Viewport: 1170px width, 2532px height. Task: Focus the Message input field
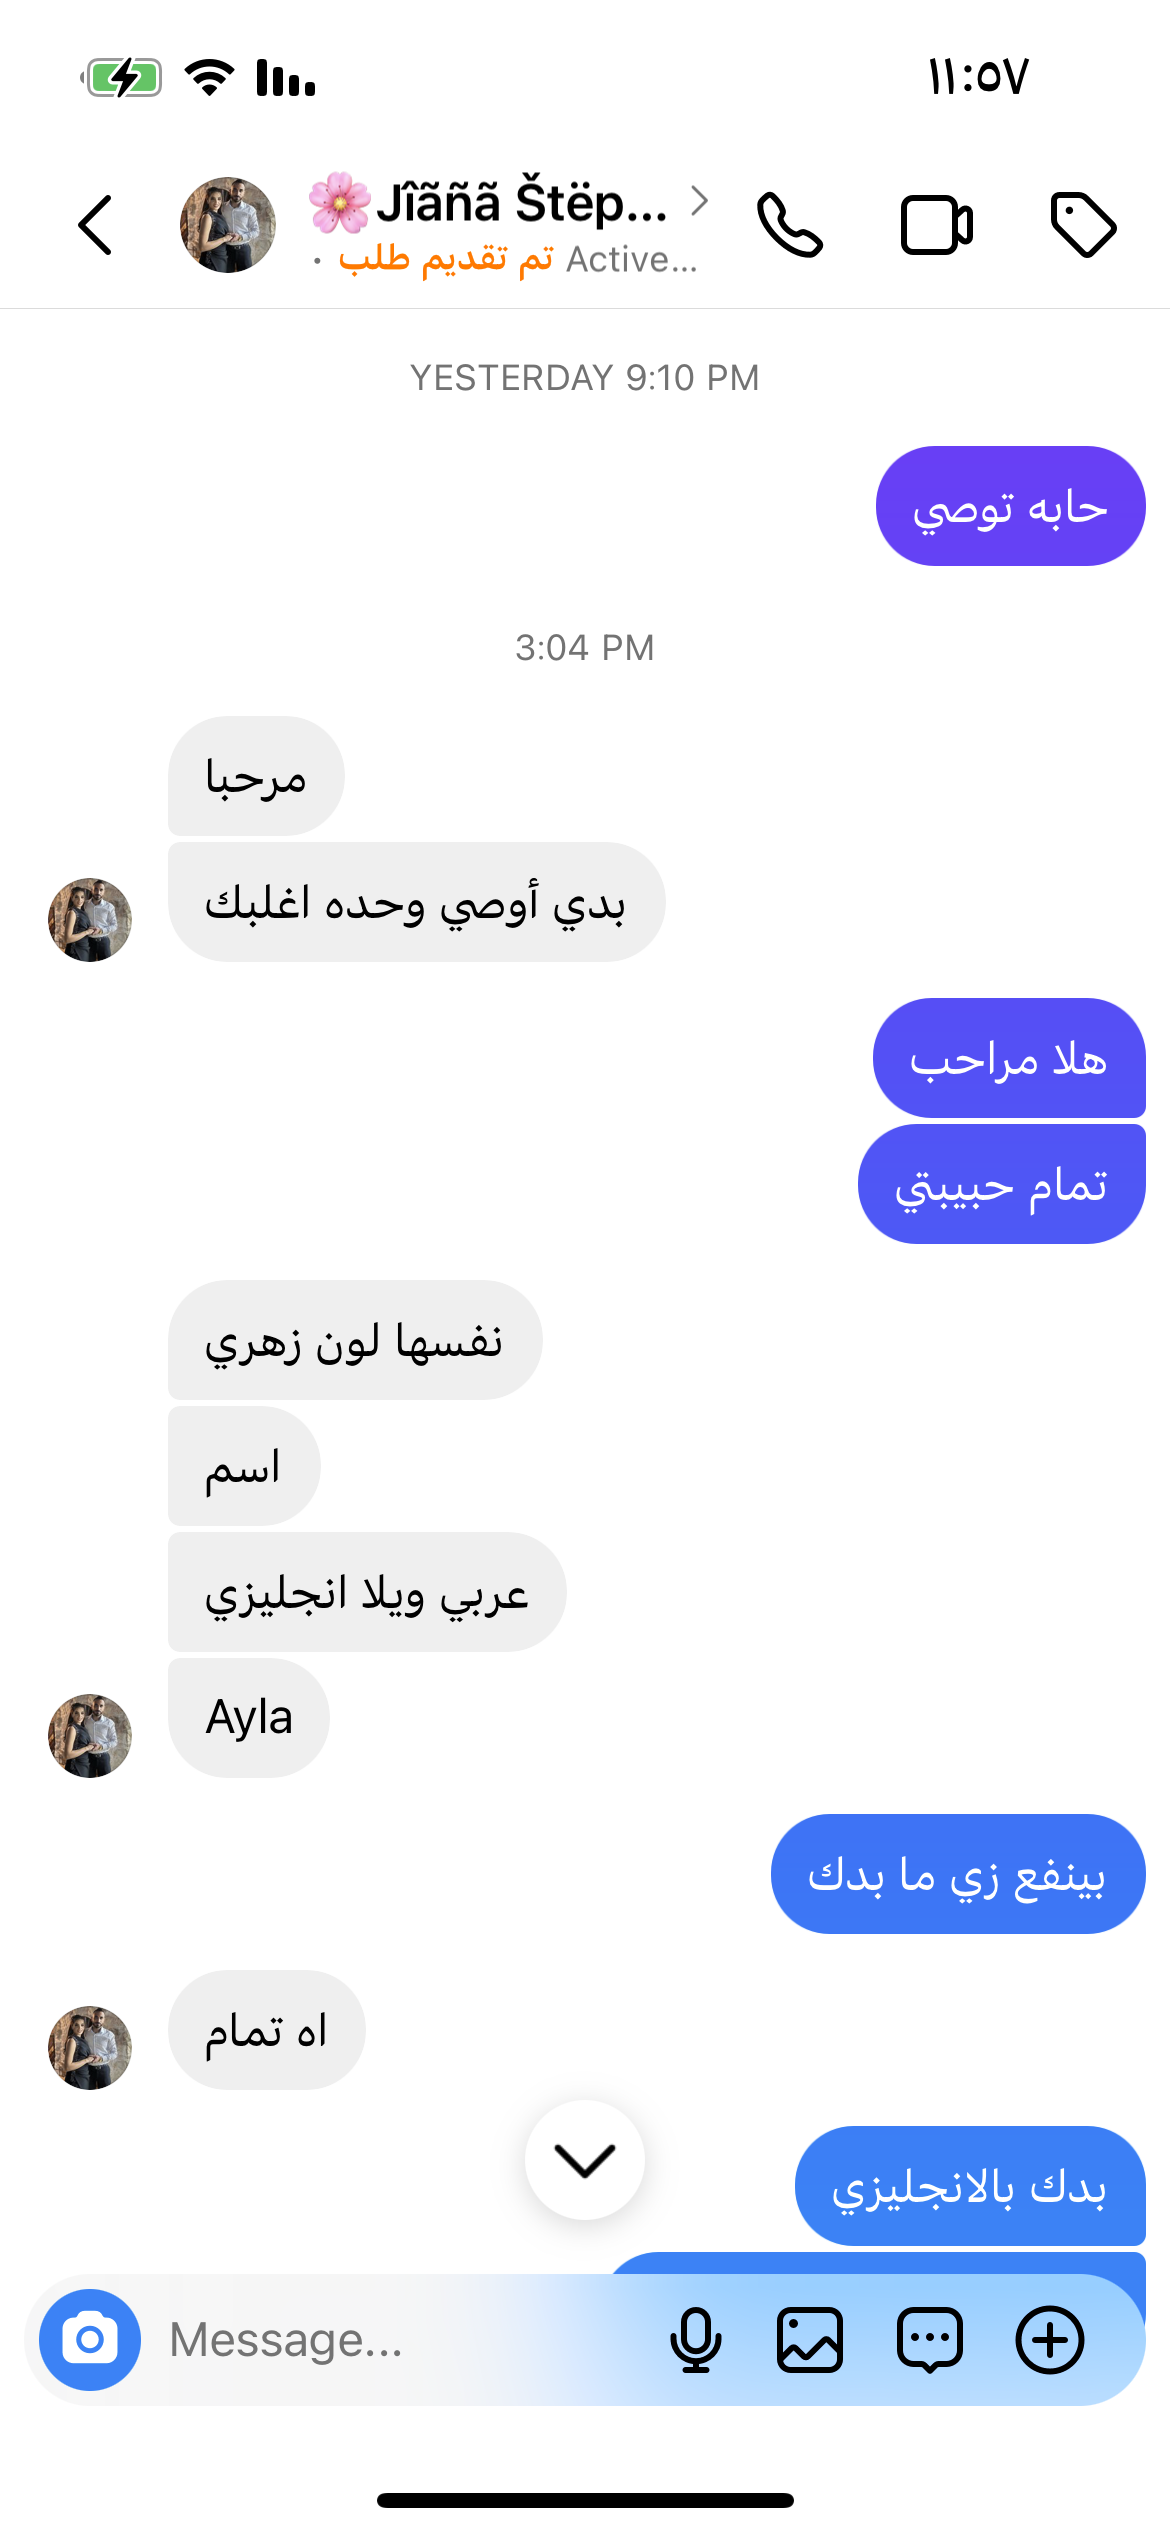pos(400,2340)
